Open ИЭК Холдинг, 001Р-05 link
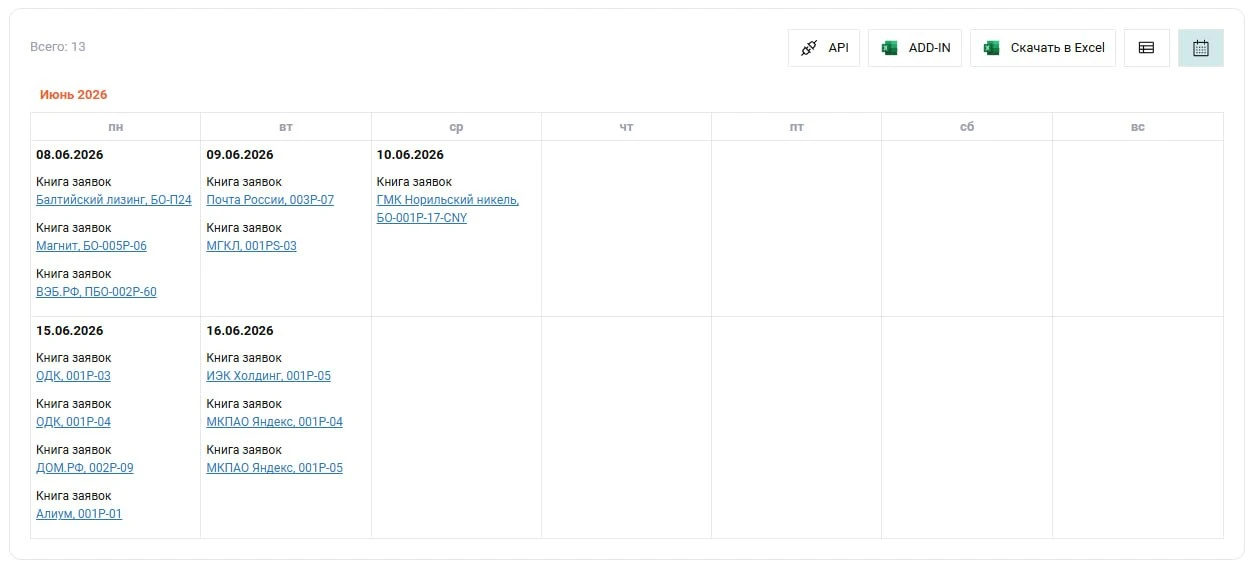This screenshot has width=1256, height=564. [x=269, y=376]
